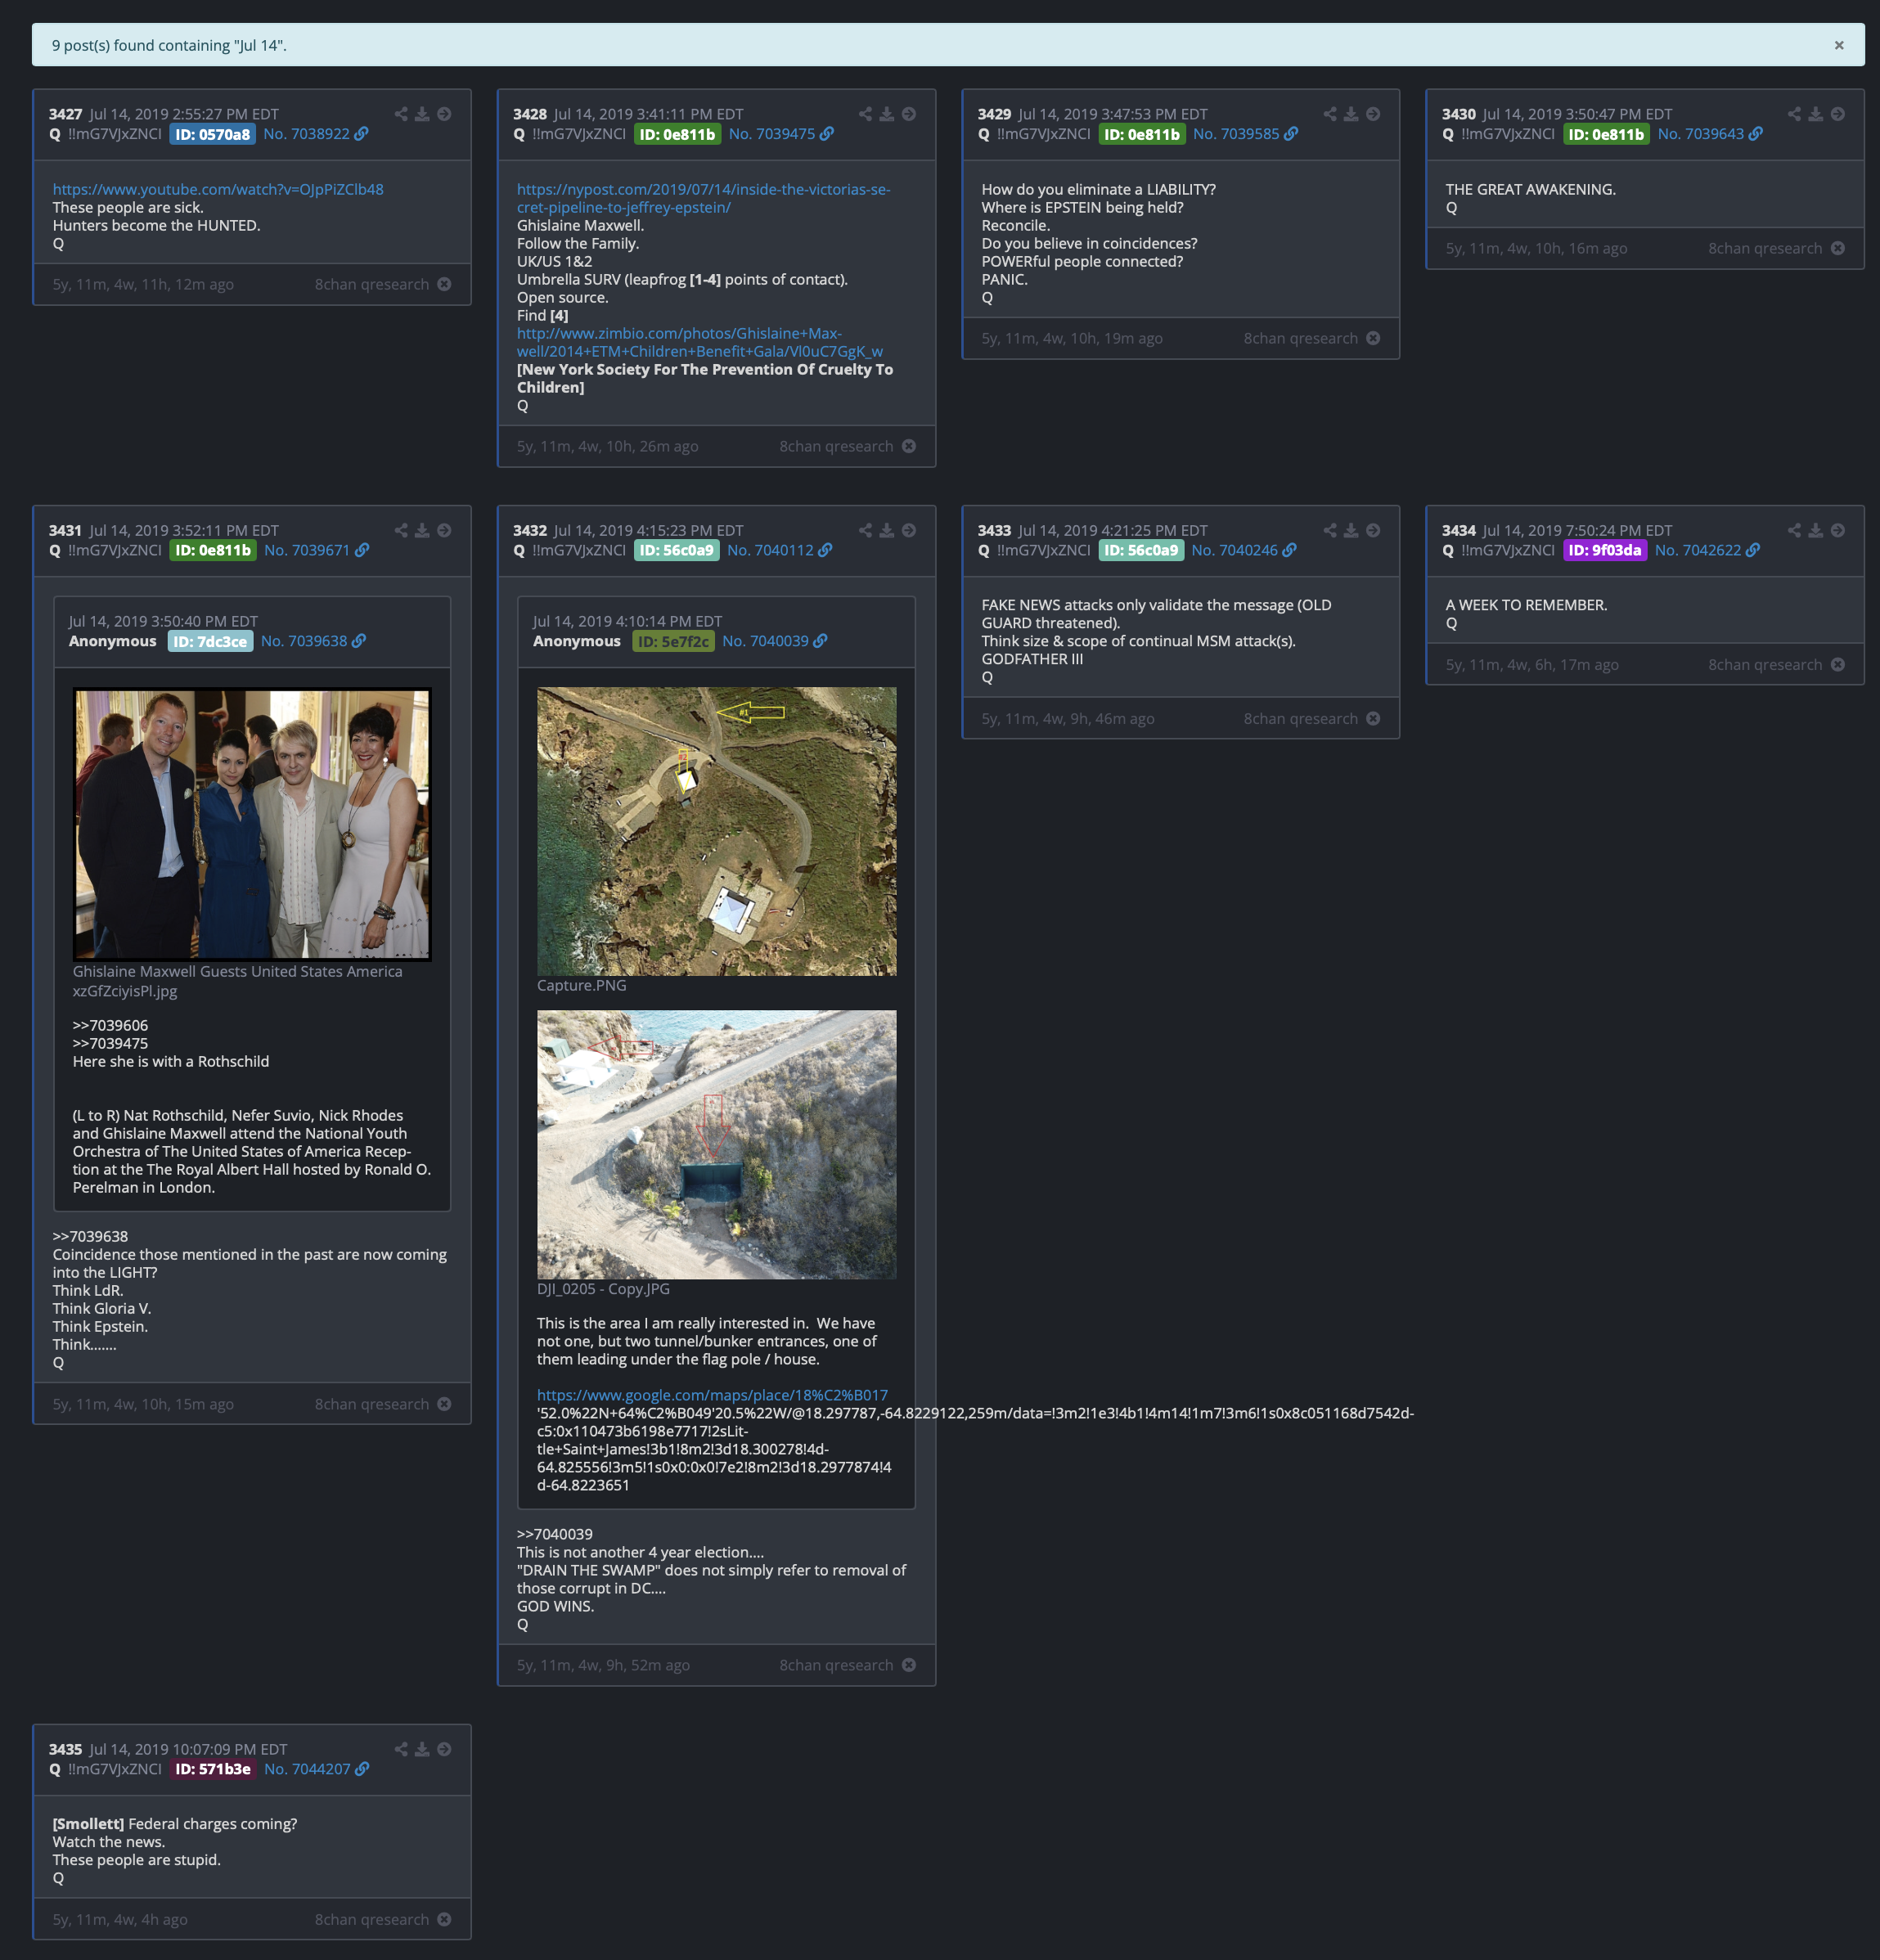Click ID: 56c0a9 badge on post 3432
1880x1960 pixels.
click(x=676, y=550)
